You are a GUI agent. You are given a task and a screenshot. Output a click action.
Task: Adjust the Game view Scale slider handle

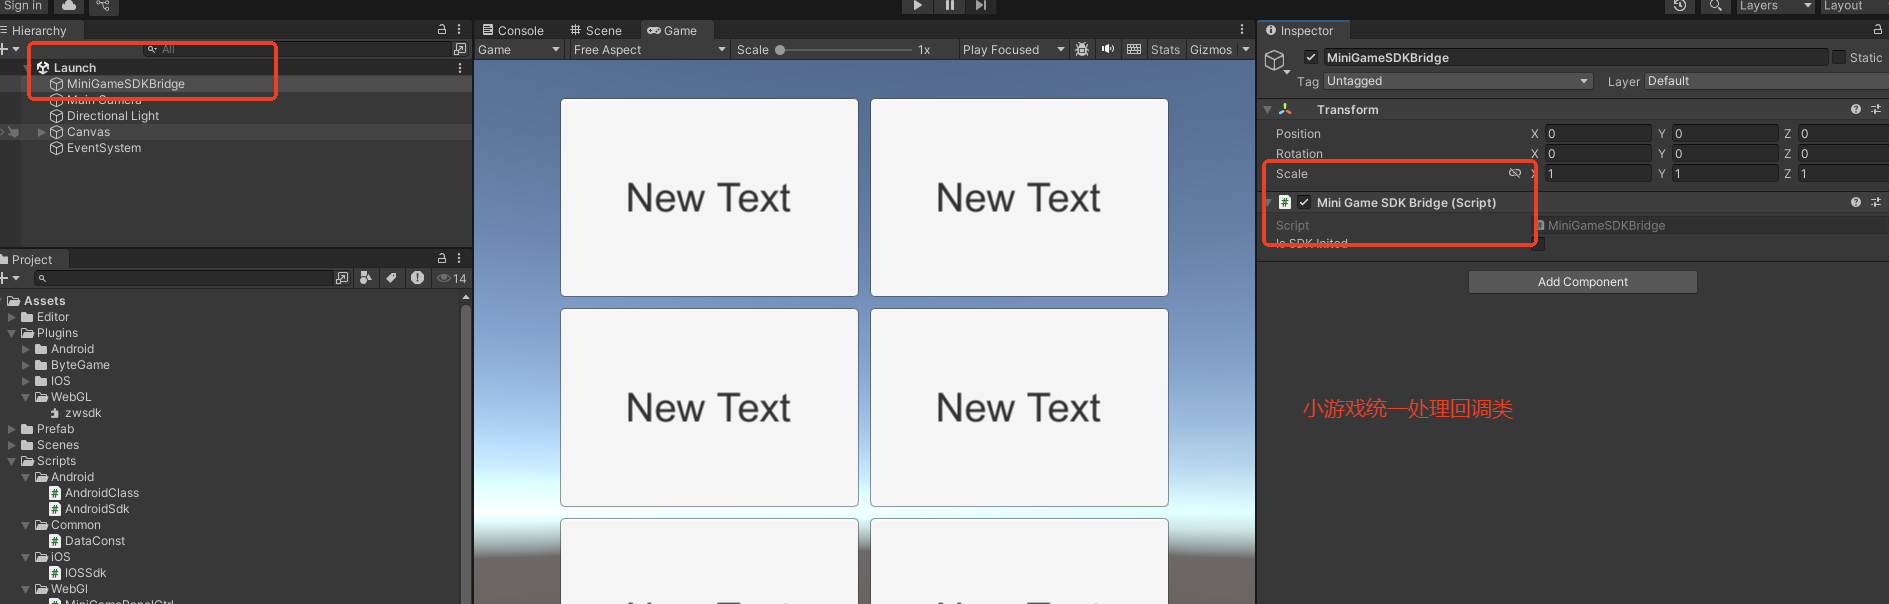click(780, 49)
